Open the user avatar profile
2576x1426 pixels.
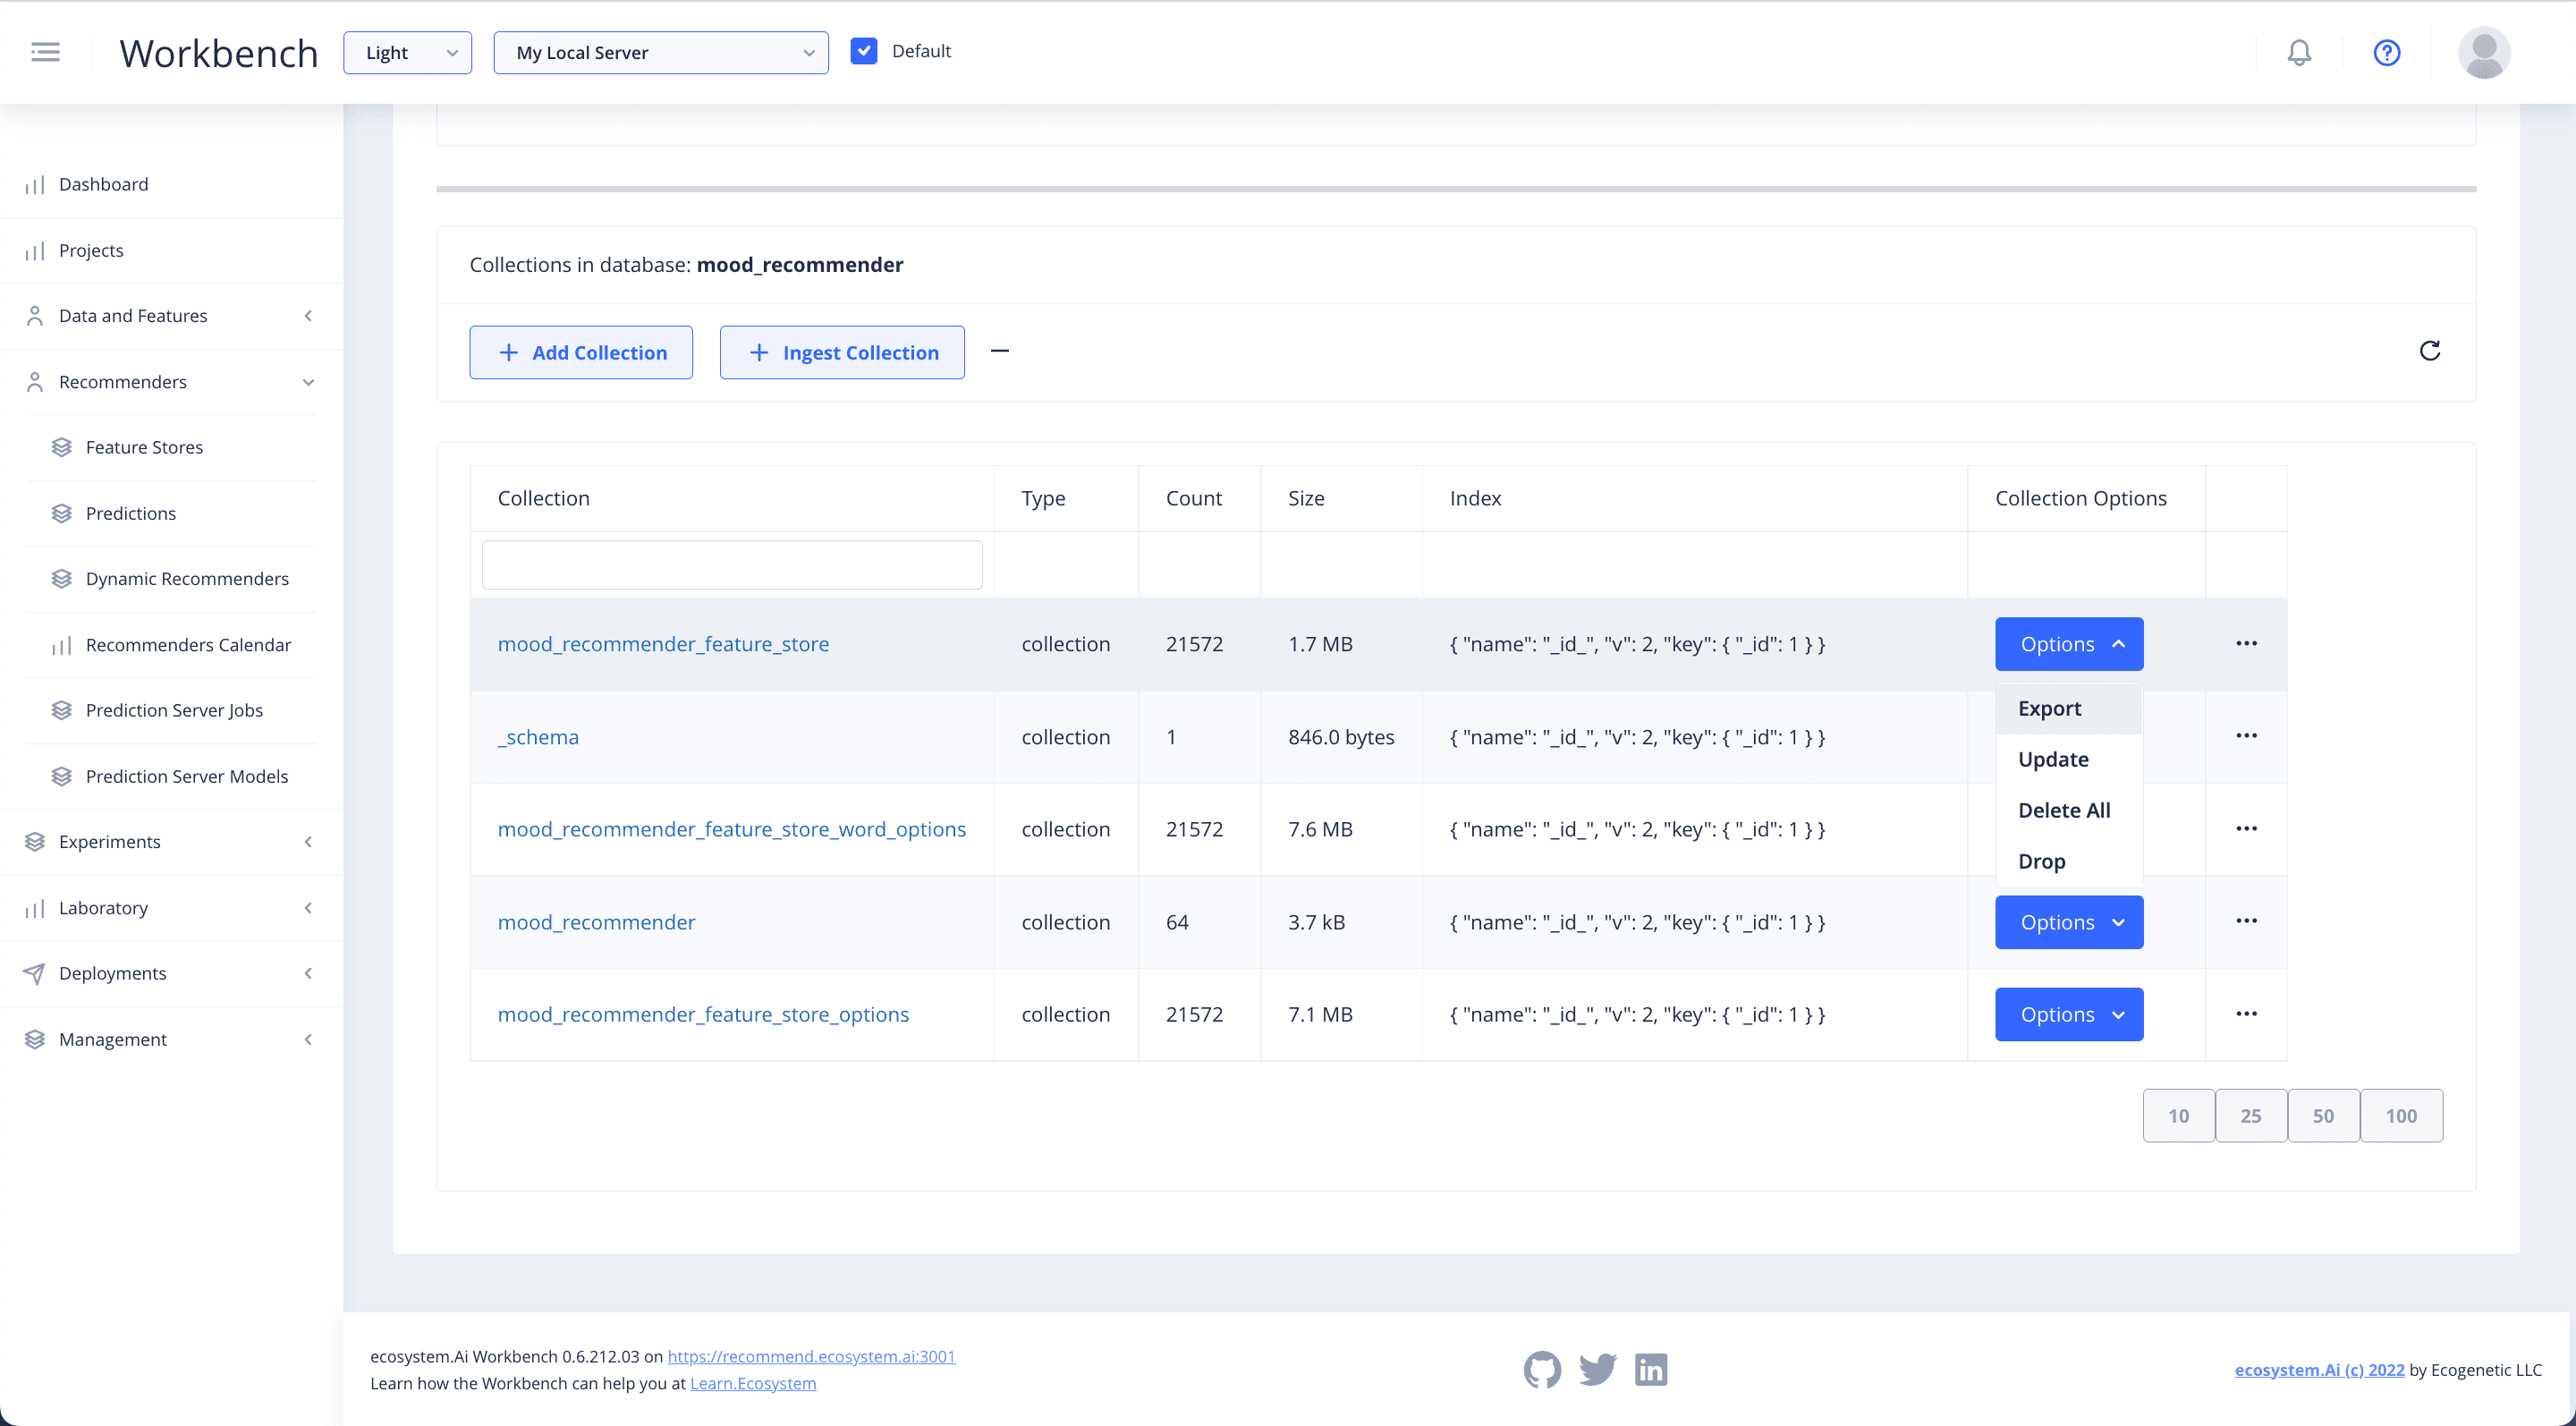2484,52
